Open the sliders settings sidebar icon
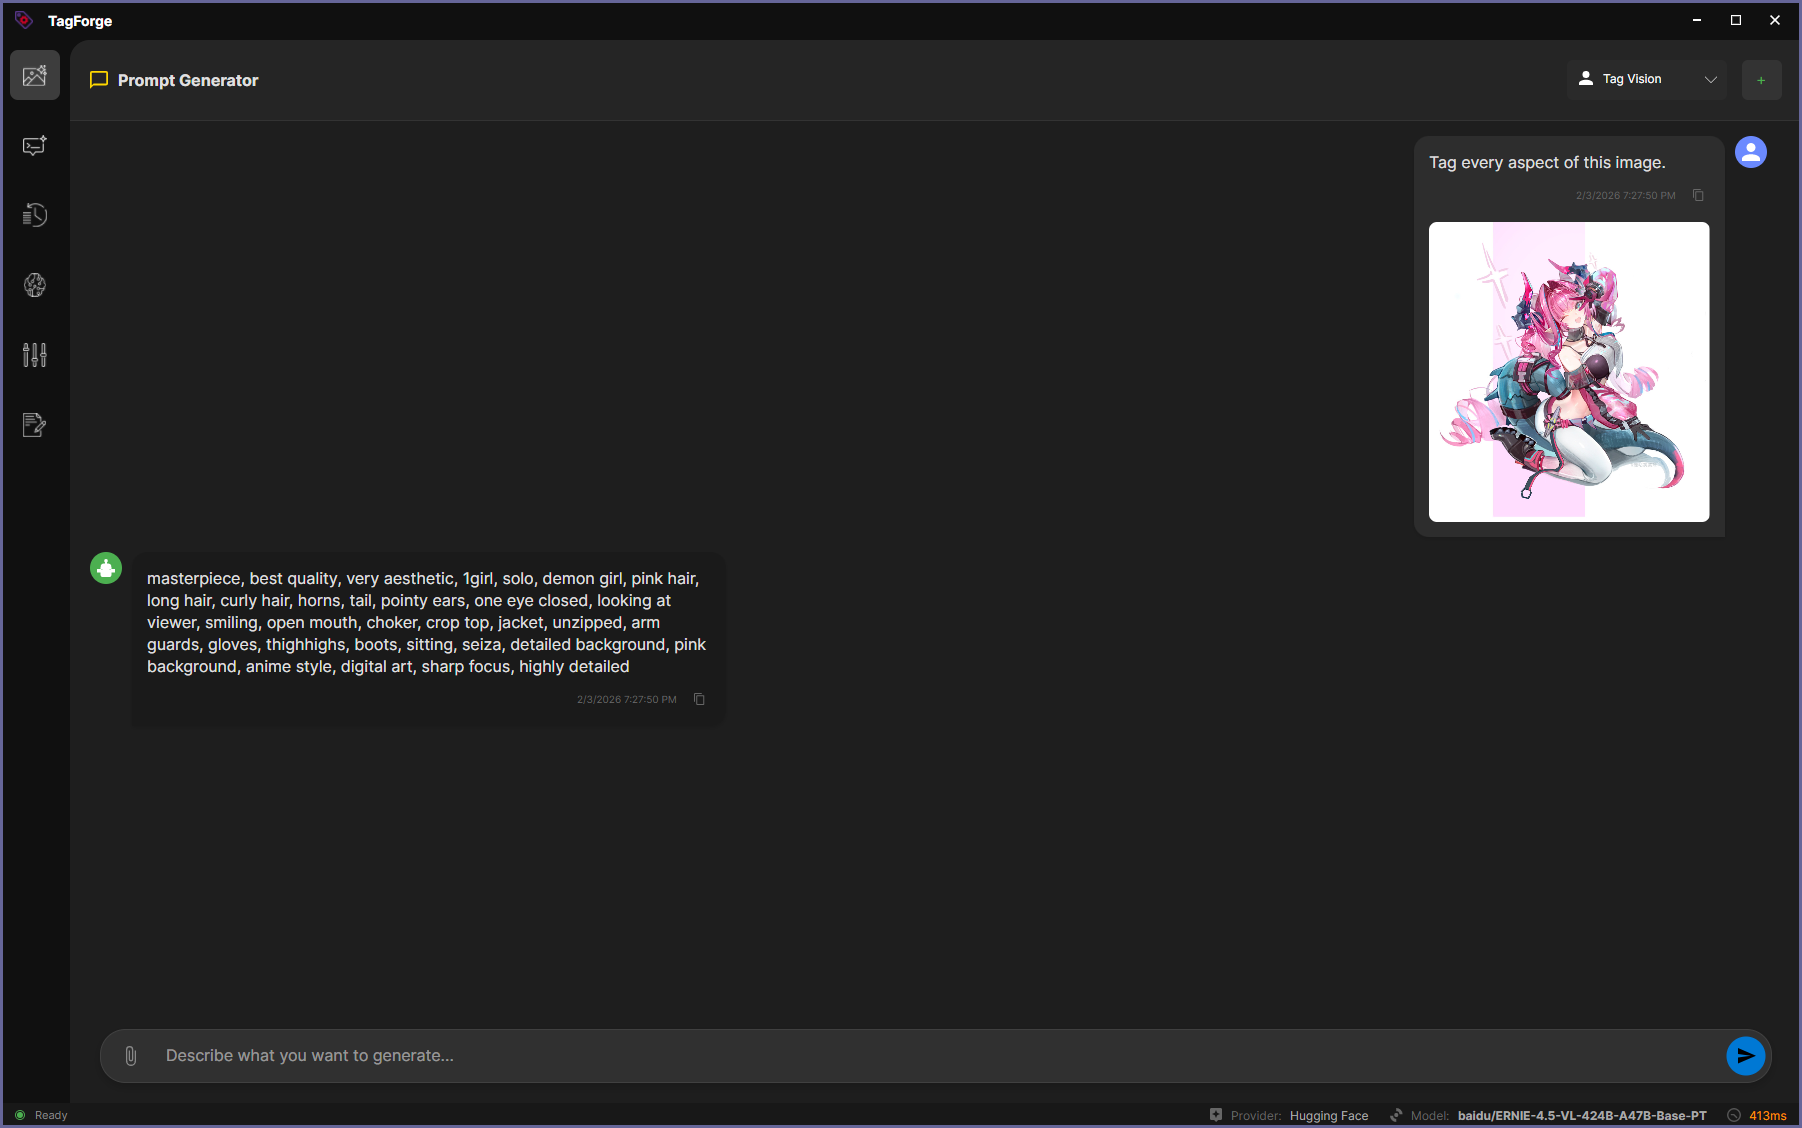This screenshot has width=1802, height=1128. click(35, 355)
